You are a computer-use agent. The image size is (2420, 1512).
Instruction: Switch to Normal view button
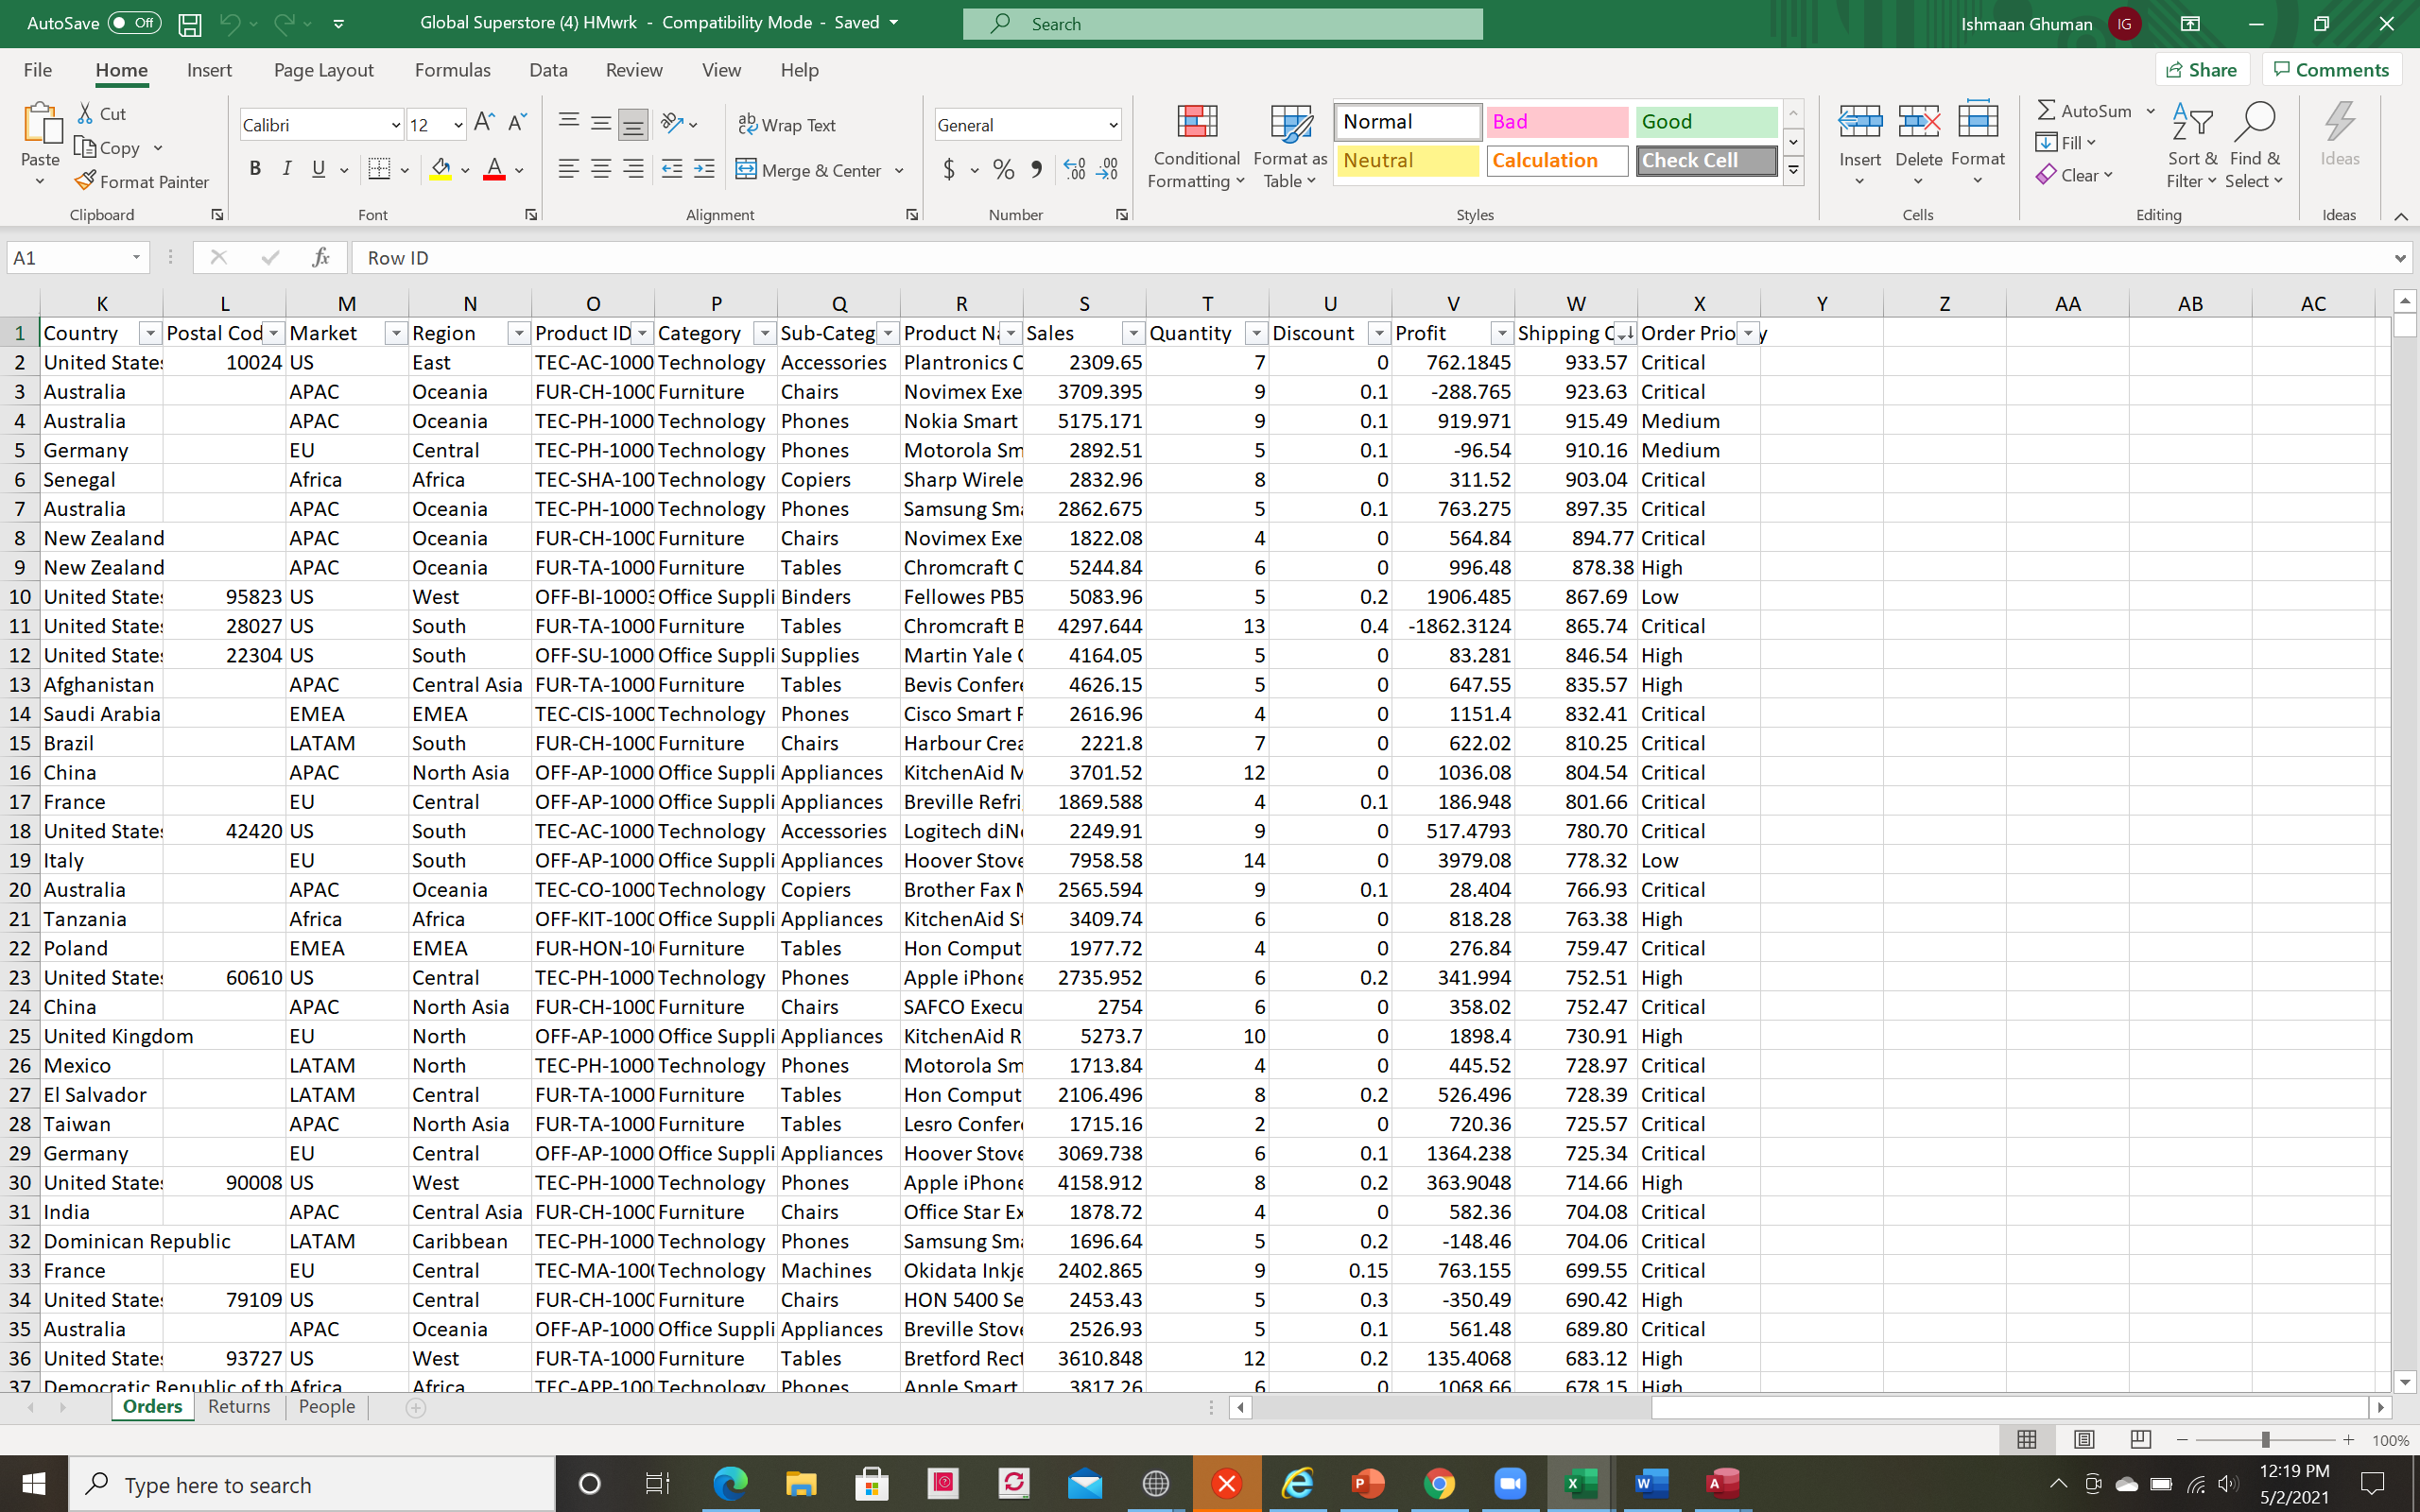(x=2027, y=1439)
